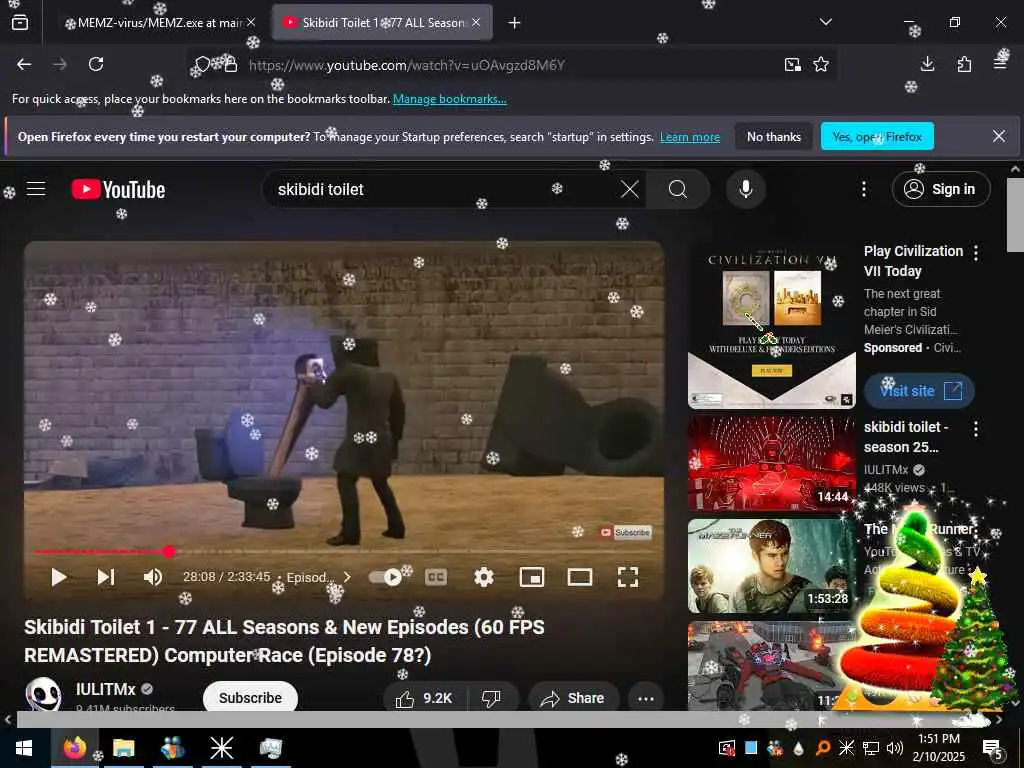The image size is (1024, 768).
Task: Expand the Episode chapter chevron
Action: click(x=347, y=577)
